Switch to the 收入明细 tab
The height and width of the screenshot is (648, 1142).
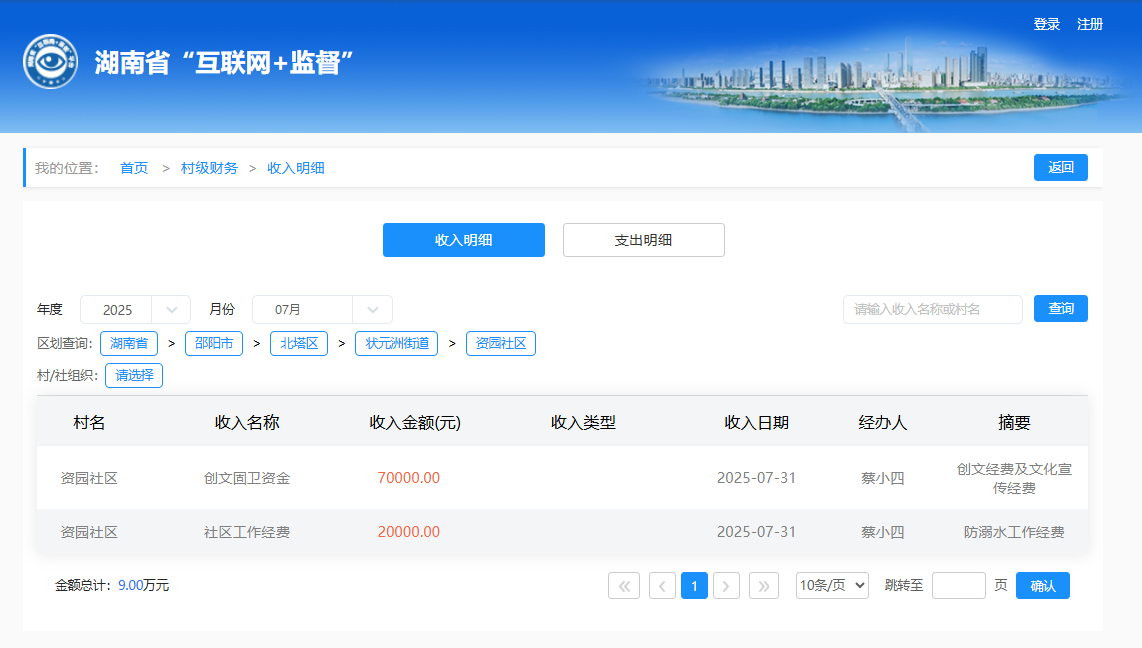click(x=463, y=240)
